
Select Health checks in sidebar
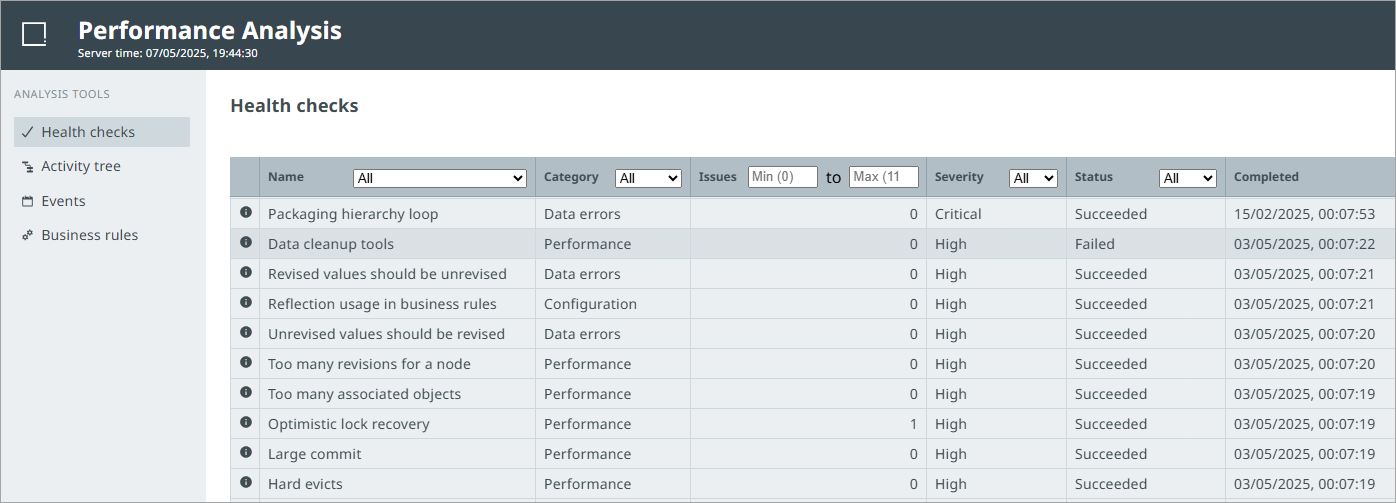click(88, 132)
